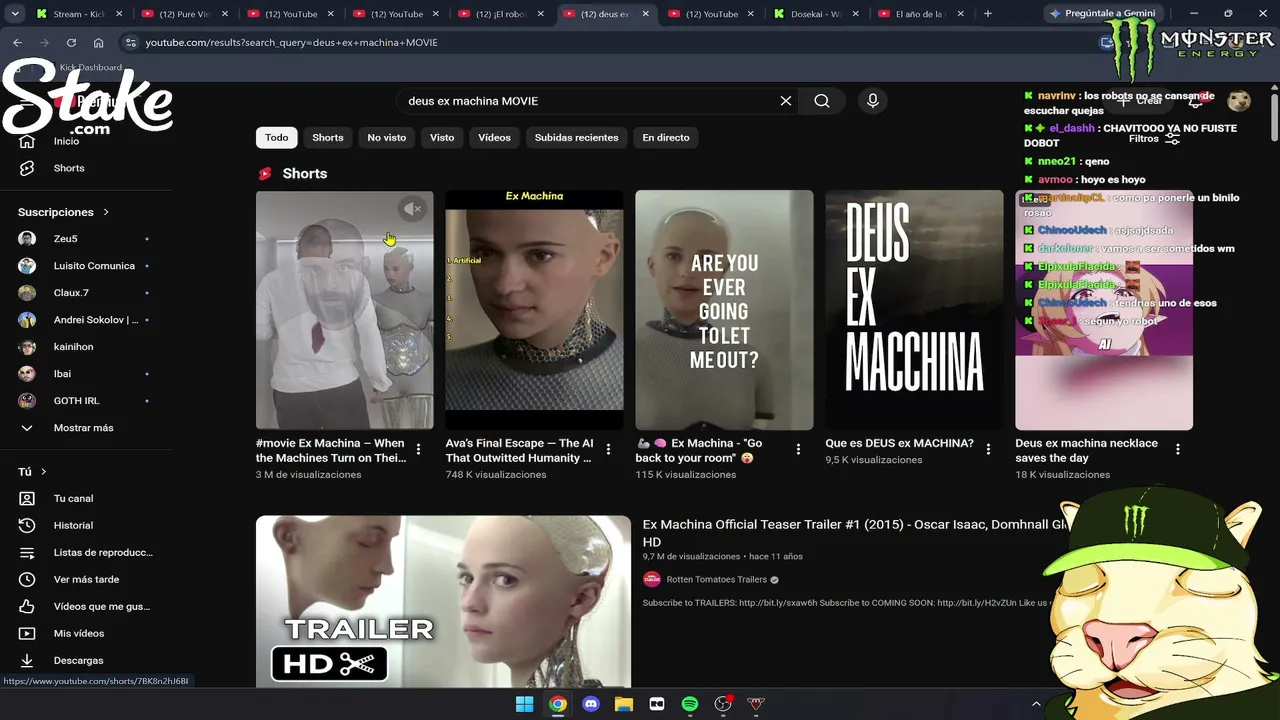Open Vídeos que me gustan in the sidebar
This screenshot has width=1280, height=720.
101,606
